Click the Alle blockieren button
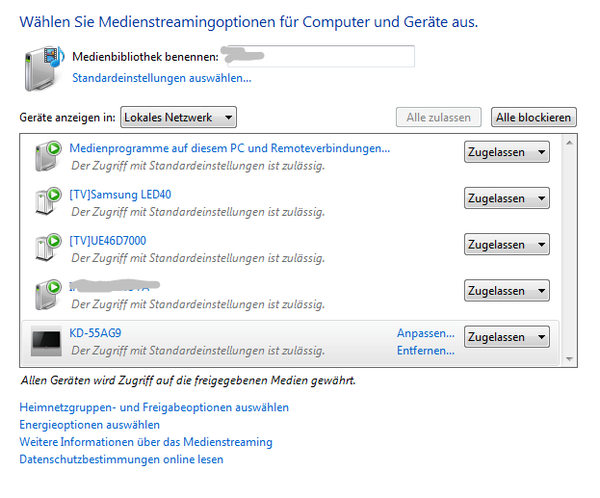 click(534, 118)
